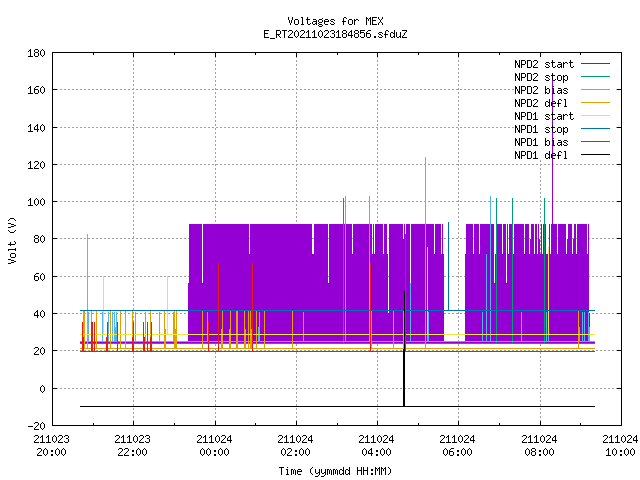Click the 180 y-axis tick label

[x=36, y=53]
